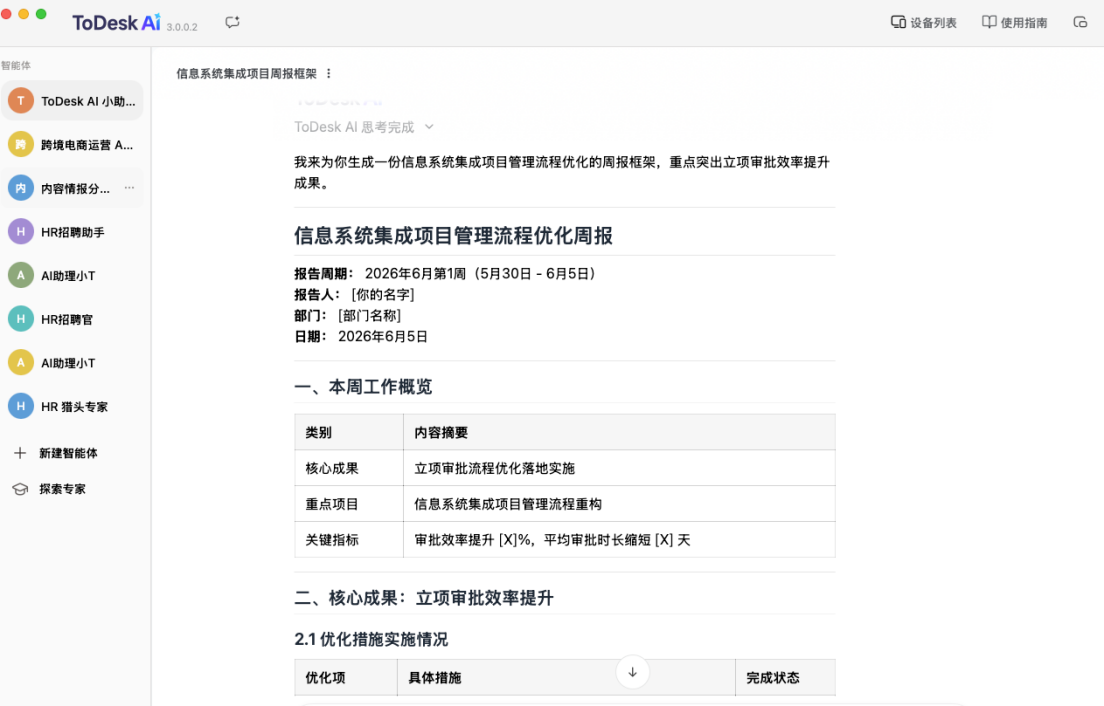Click the 2.1 优化措施实施情况 subheading

coord(371,639)
